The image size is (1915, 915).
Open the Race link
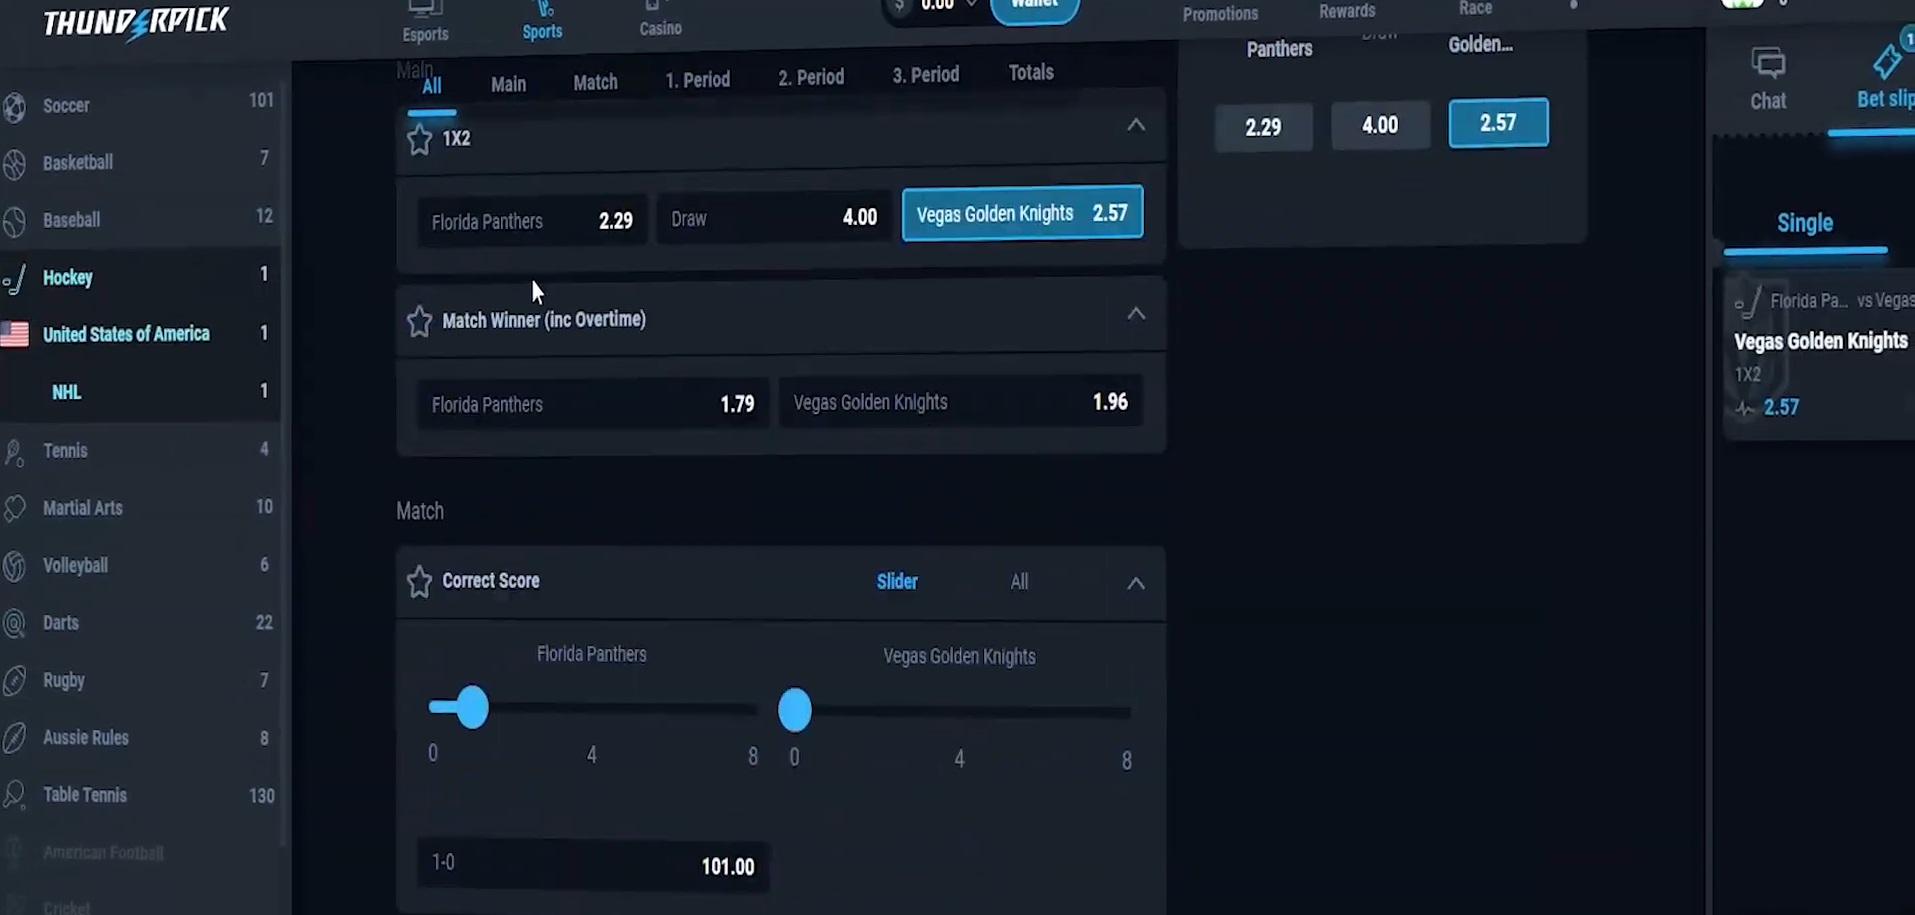pyautogui.click(x=1475, y=8)
